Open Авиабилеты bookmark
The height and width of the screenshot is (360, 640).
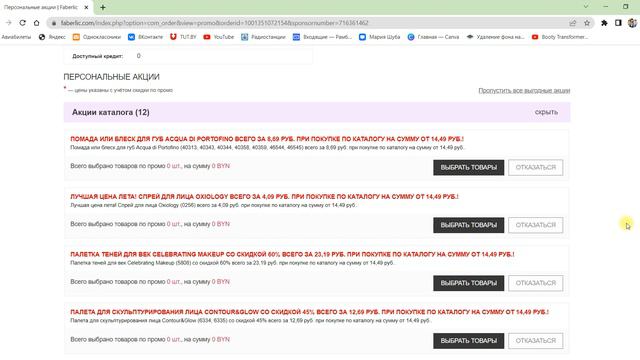pyautogui.click(x=16, y=37)
